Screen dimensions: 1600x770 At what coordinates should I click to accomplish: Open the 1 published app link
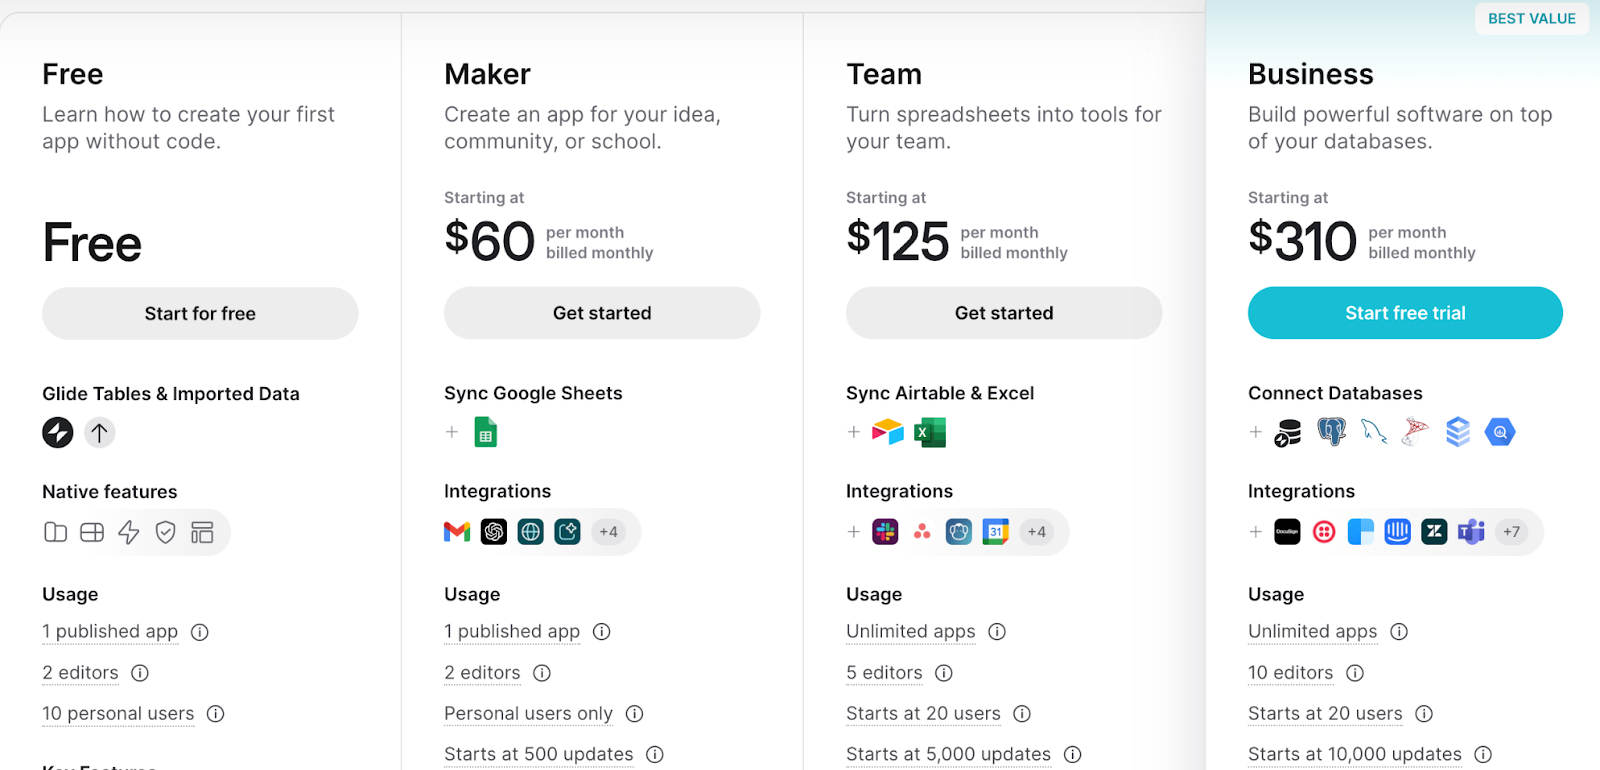(x=110, y=631)
